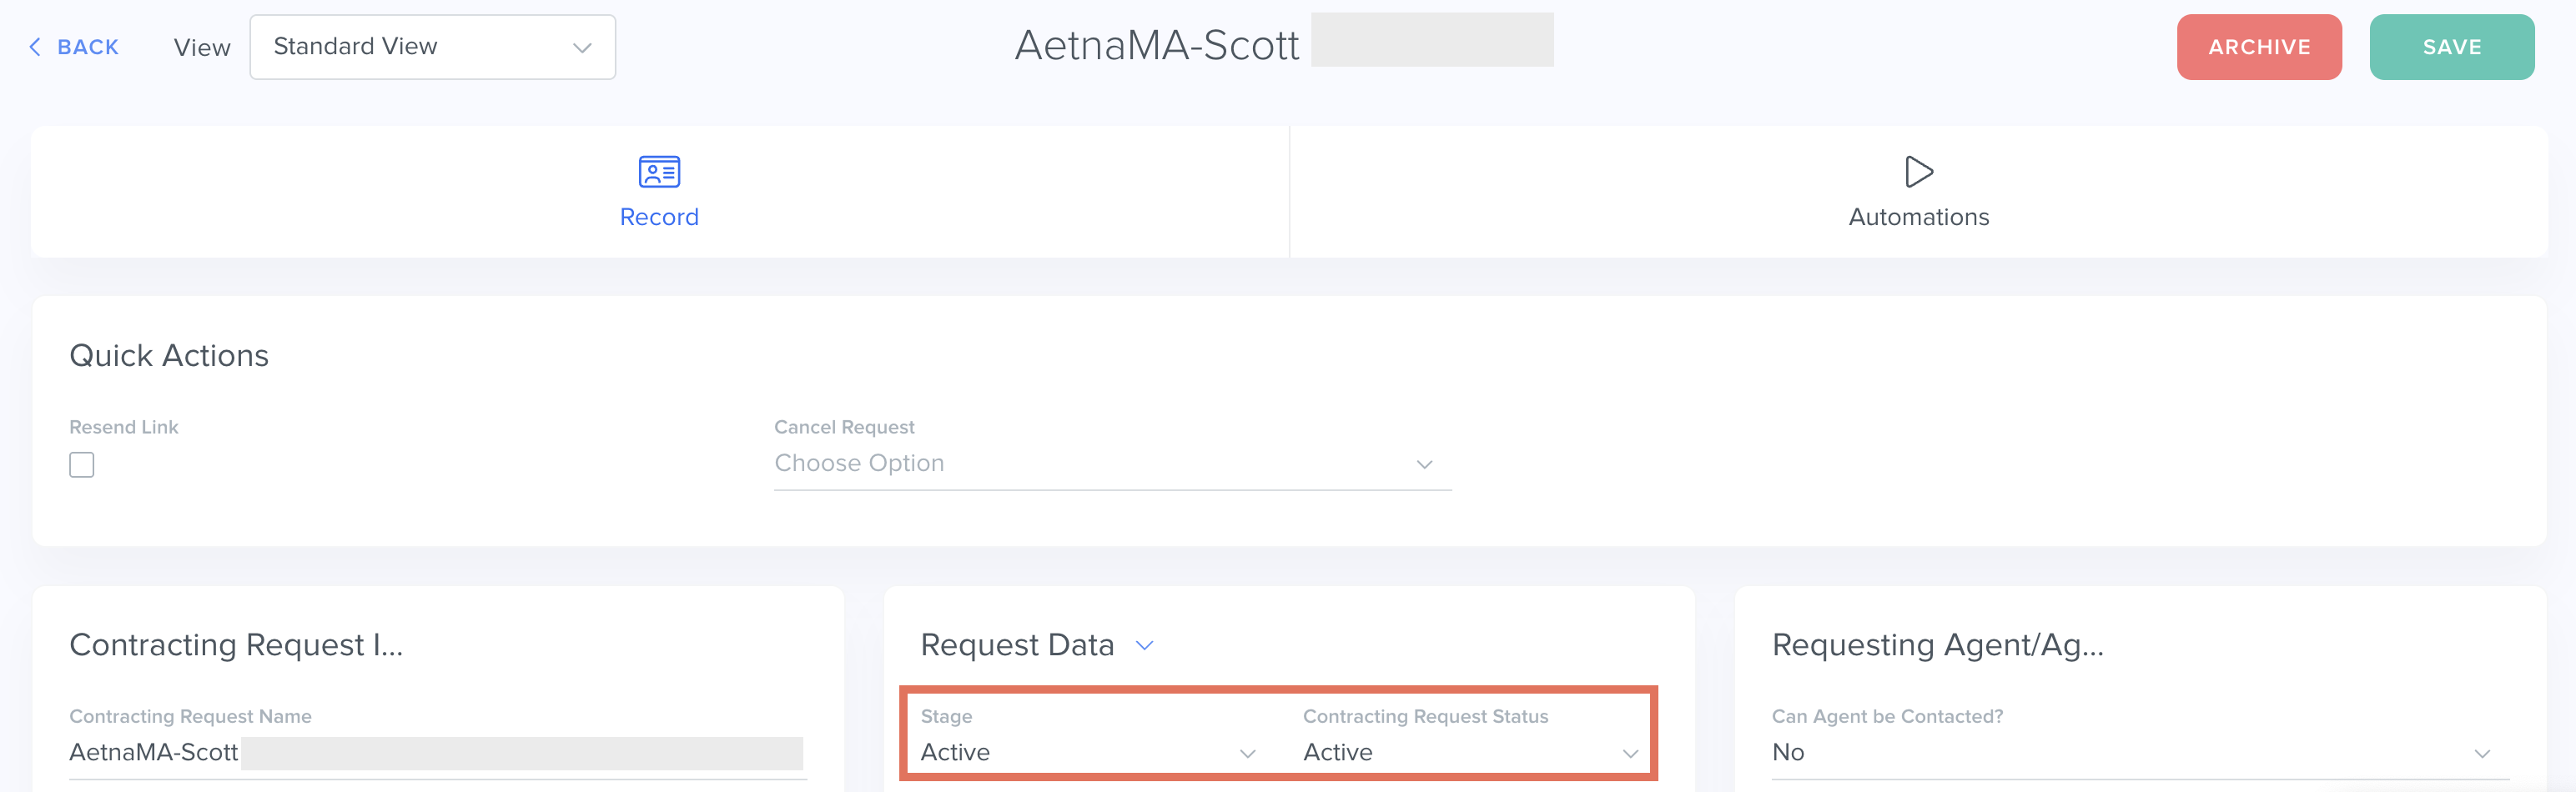2576x792 pixels.
Task: Switch to the Automations tab label
Action: 1918,217
